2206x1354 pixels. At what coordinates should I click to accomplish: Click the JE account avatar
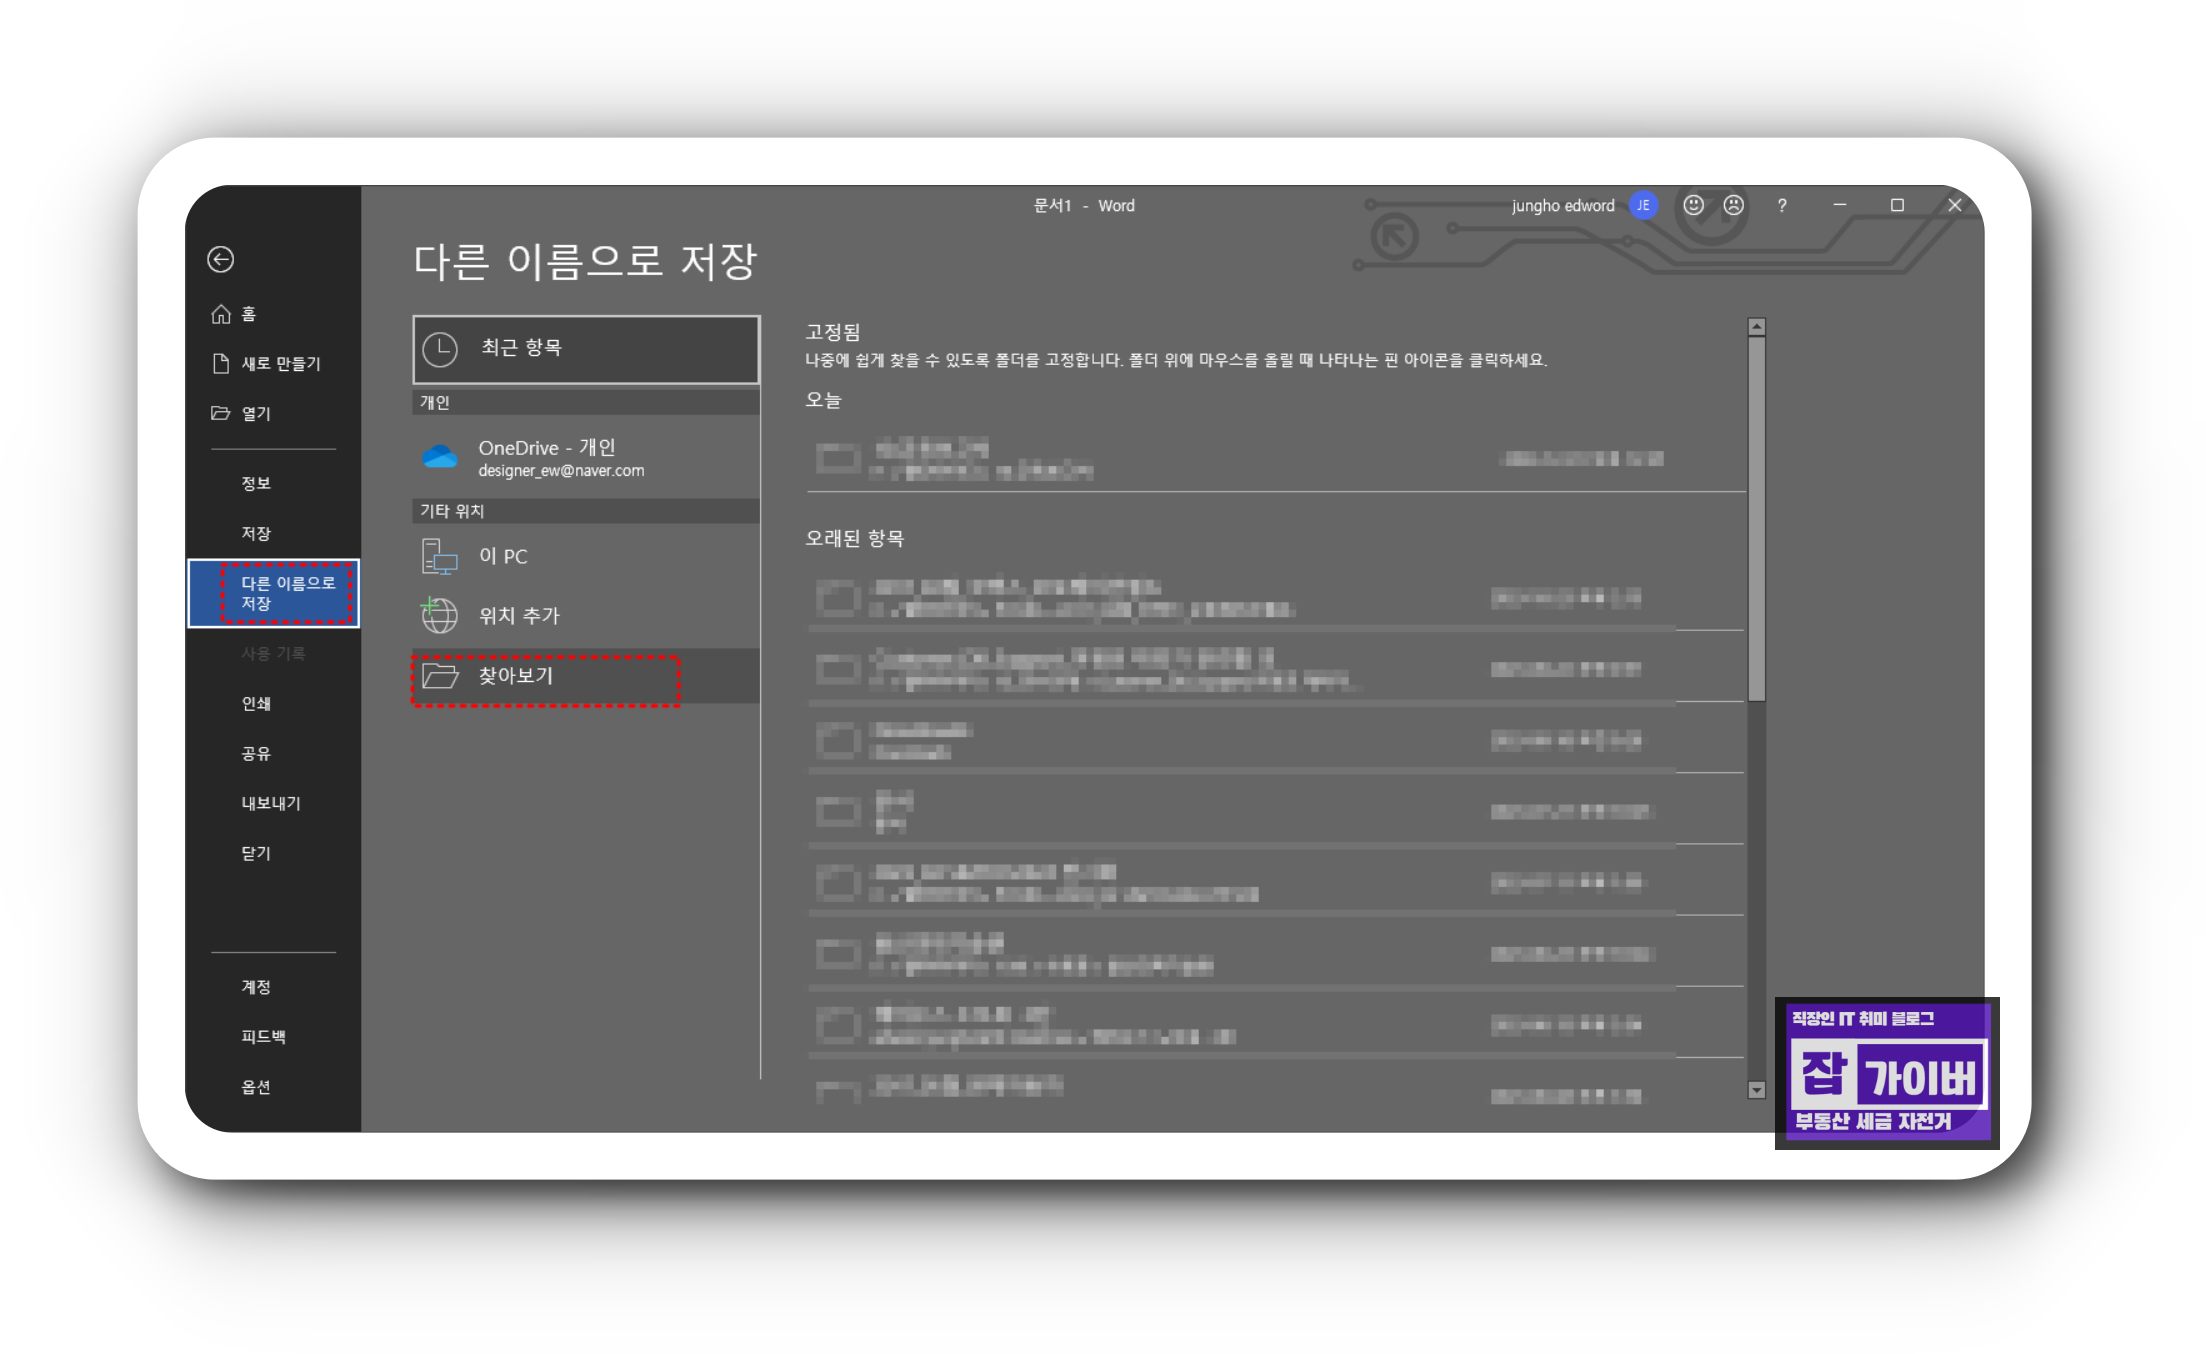[x=1643, y=205]
